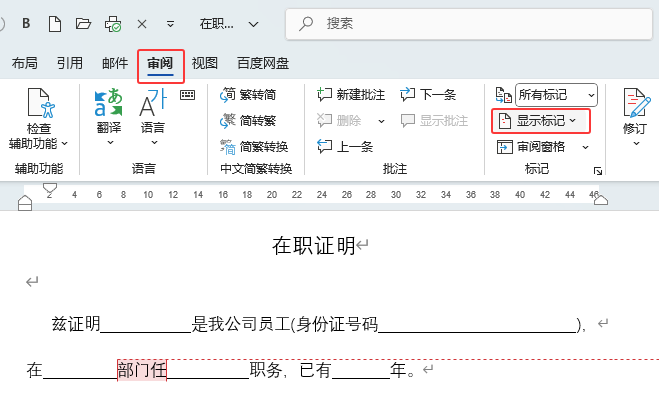Click the text 兹证明 in document

[x=76, y=324]
